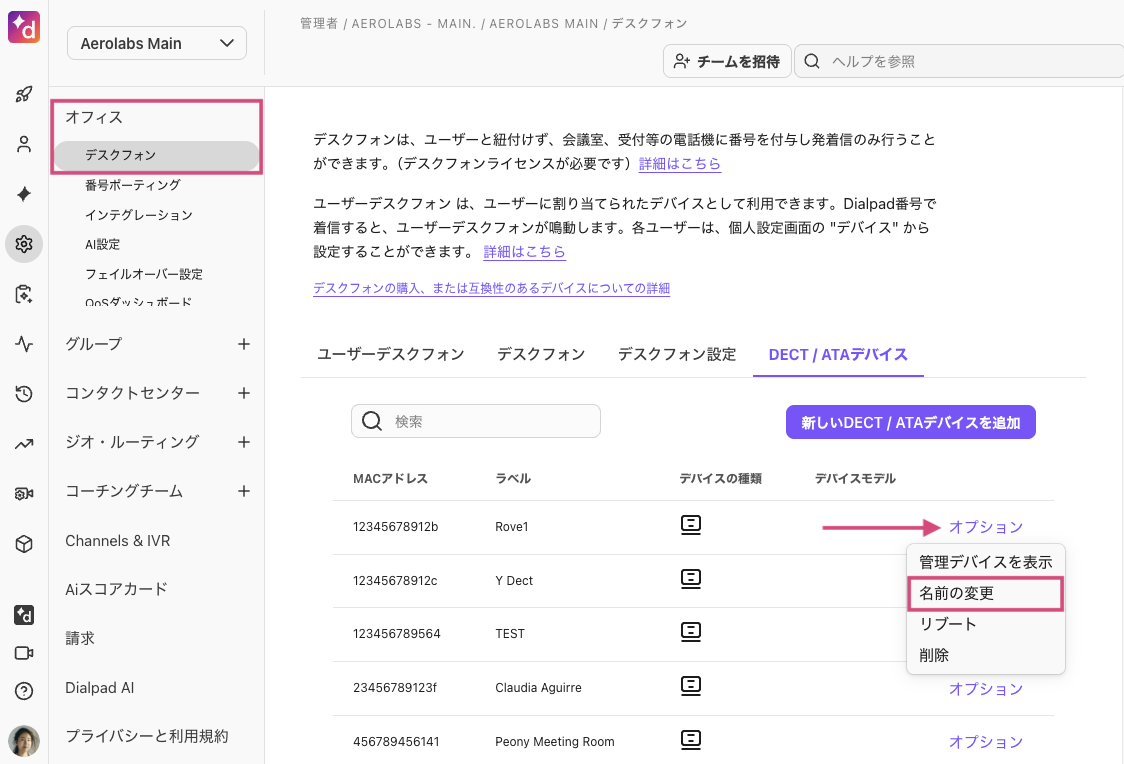1124x764 pixels.
Task: Click the AI sparkle icon in sidebar
Action: (x=24, y=194)
